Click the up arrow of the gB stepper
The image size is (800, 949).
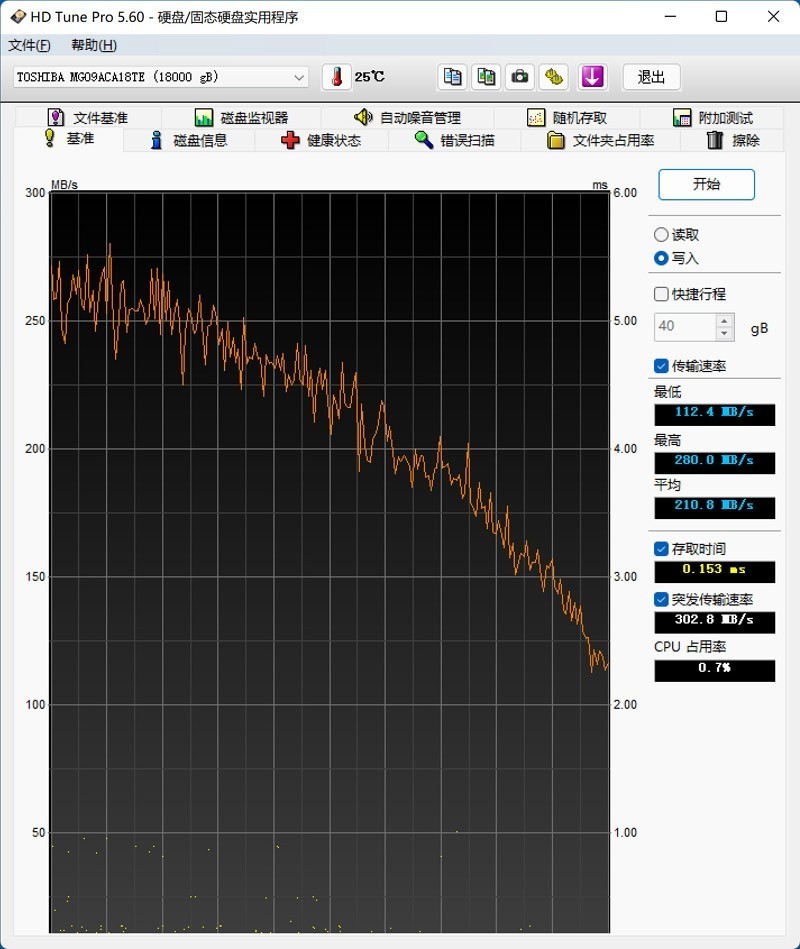(724, 320)
